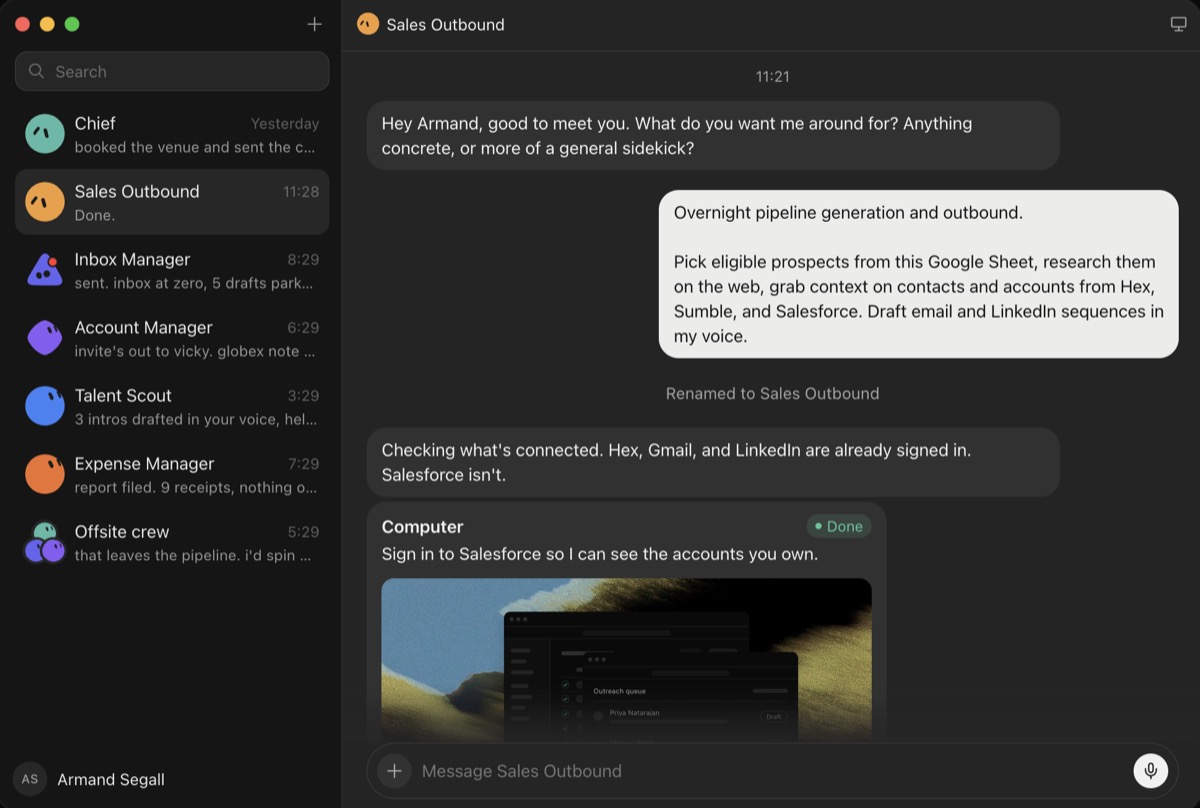Select the Sales Outbound chat name in sidebar

137,191
